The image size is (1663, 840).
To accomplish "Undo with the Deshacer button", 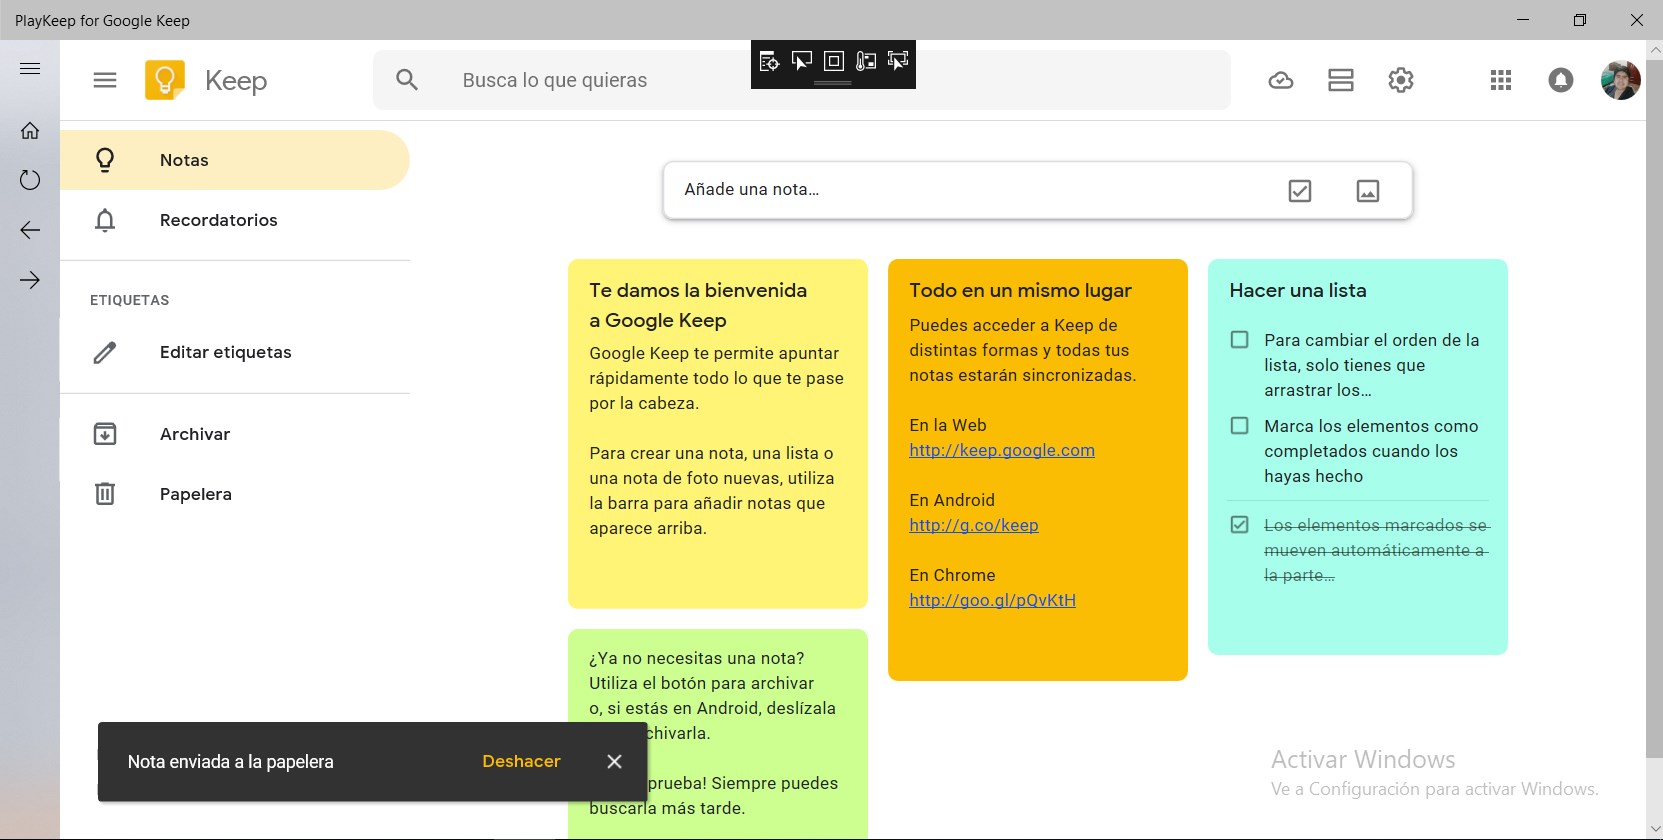I will point(521,762).
